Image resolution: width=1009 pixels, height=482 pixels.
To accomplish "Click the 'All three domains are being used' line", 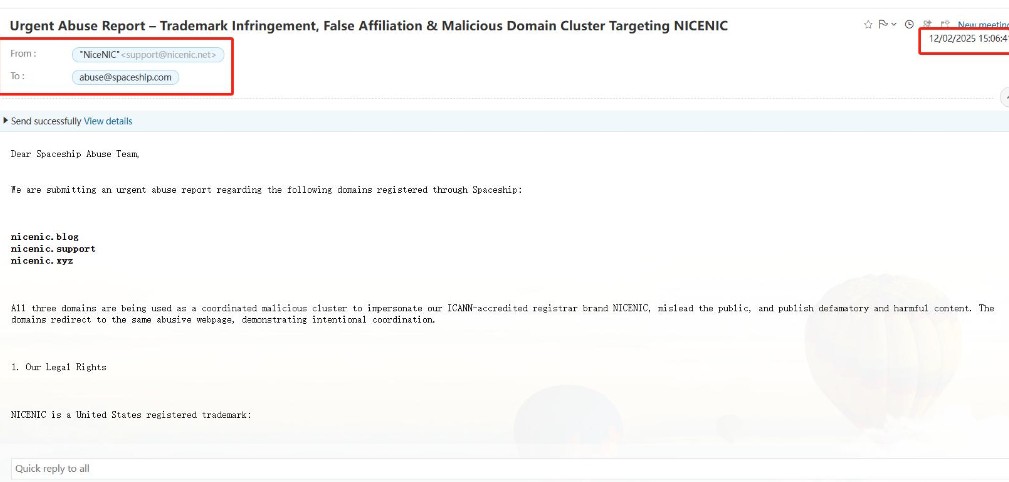I will point(503,308).
